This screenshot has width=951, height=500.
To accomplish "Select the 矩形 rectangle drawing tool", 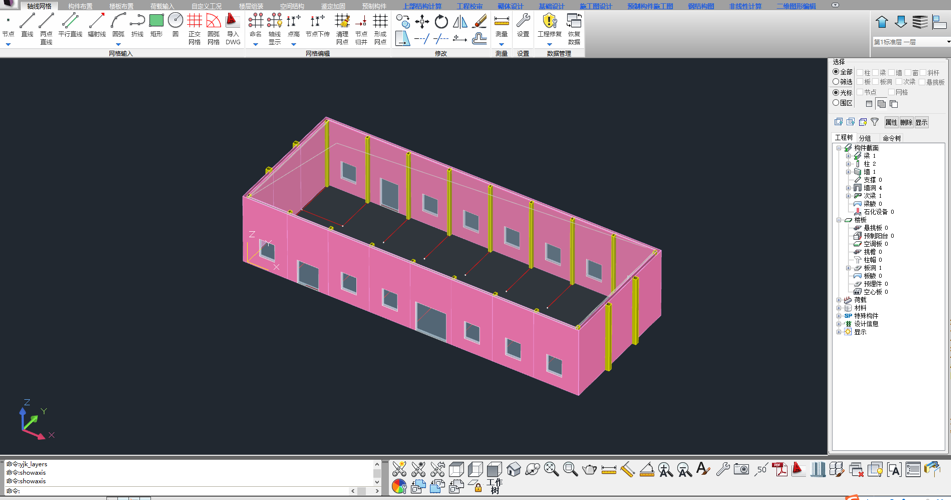I will coord(156,25).
